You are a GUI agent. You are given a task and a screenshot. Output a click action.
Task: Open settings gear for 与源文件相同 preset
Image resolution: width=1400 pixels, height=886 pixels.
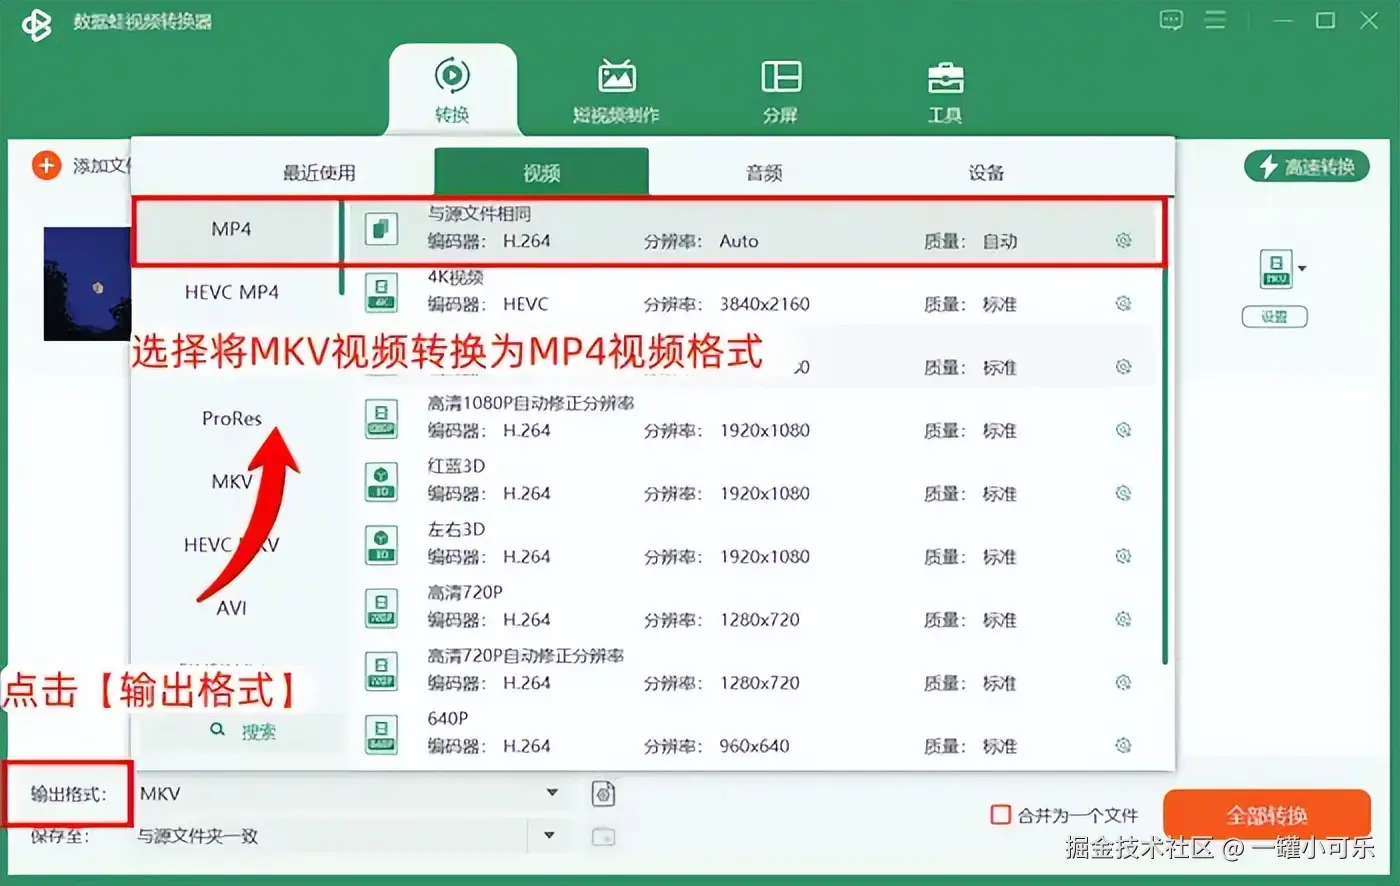[x=1123, y=241]
